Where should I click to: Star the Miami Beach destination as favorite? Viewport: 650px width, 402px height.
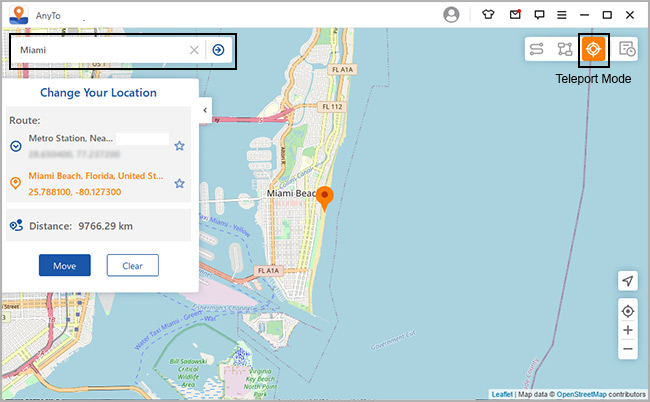click(x=180, y=183)
